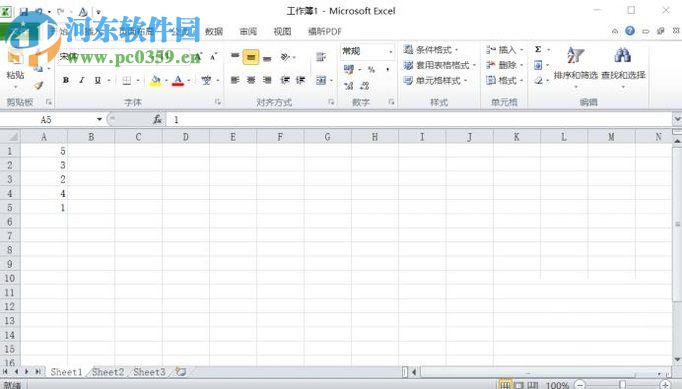This screenshot has width=682, height=389.
Task: Click the Paste icon
Action: coord(15,57)
